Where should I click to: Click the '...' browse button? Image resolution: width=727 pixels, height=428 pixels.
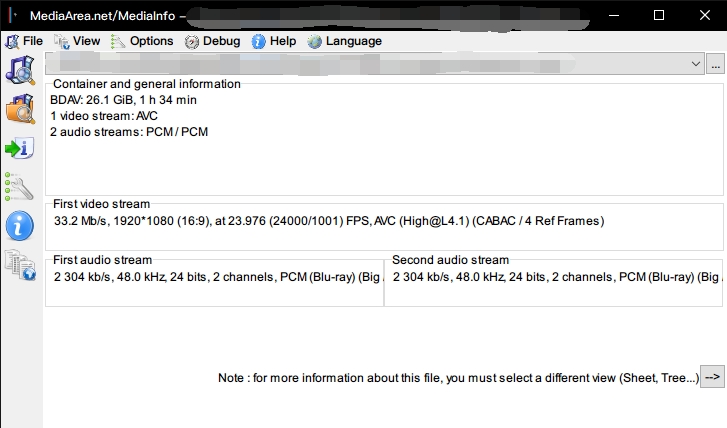point(715,63)
